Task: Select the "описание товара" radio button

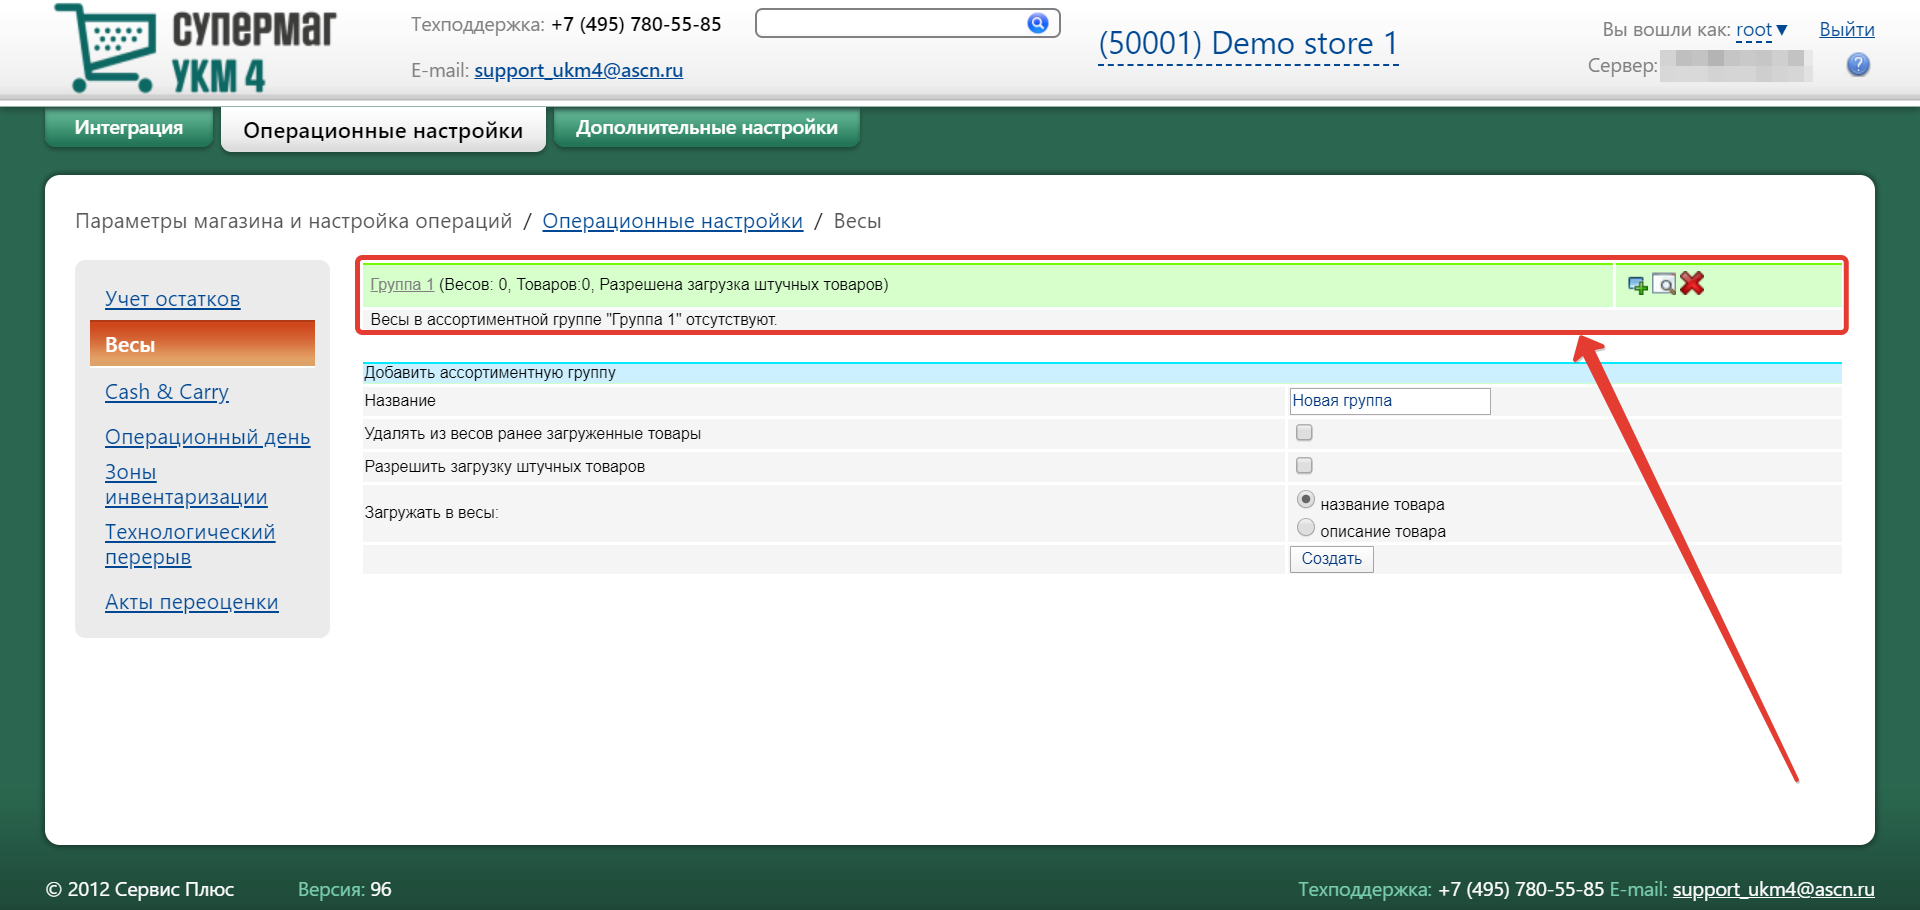Action: [1306, 528]
